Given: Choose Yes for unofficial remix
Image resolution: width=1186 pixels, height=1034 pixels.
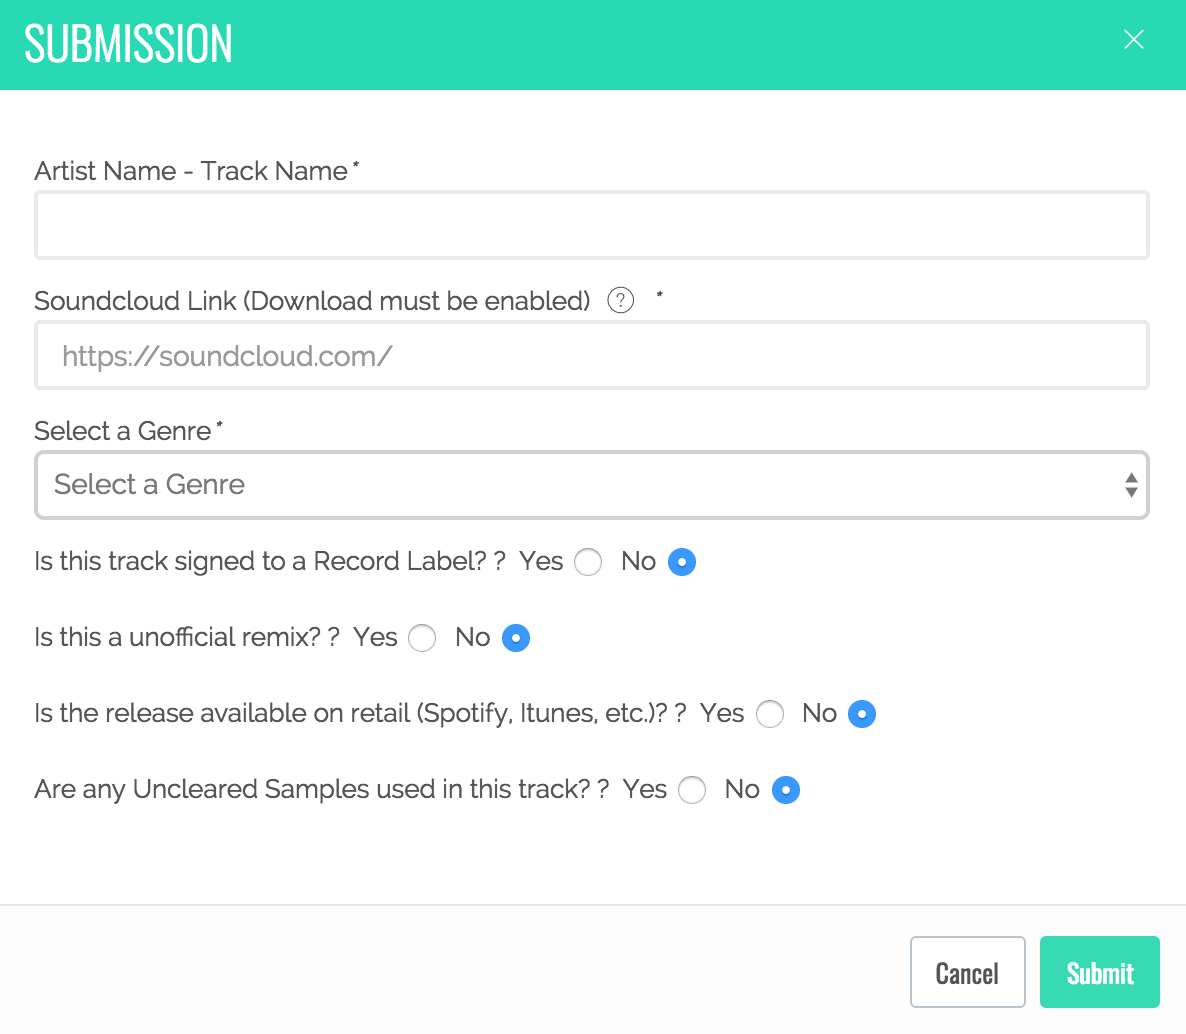Looking at the screenshot, I should coord(422,638).
